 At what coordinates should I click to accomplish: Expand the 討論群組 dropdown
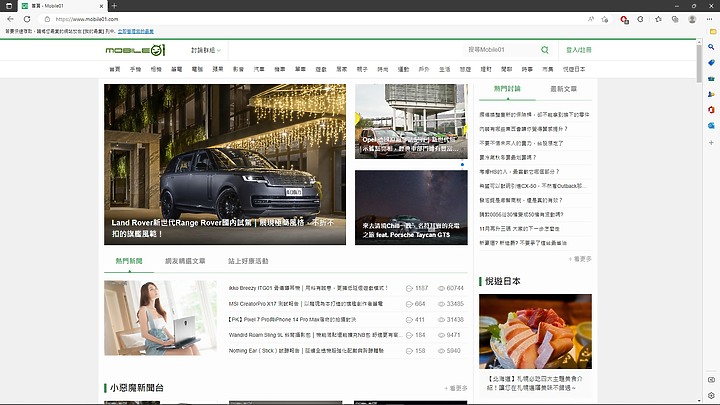coord(206,50)
